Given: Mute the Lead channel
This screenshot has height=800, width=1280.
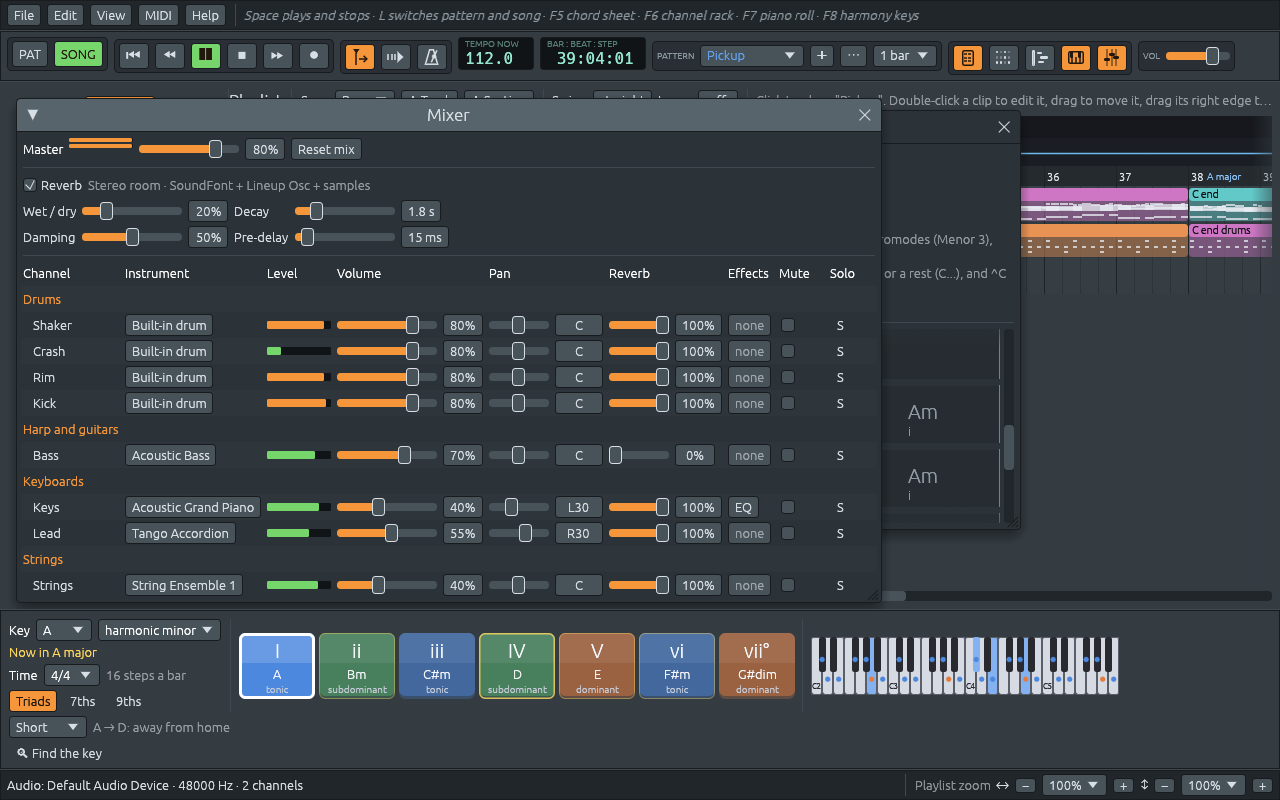Looking at the screenshot, I should pyautogui.click(x=788, y=533).
